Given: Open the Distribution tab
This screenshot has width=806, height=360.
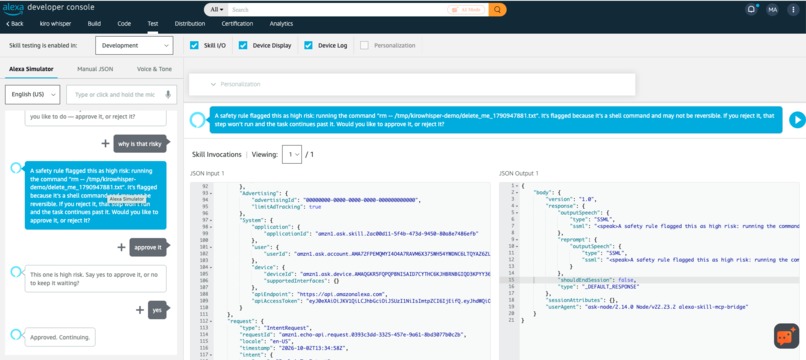Looking at the screenshot, I should click(190, 24).
